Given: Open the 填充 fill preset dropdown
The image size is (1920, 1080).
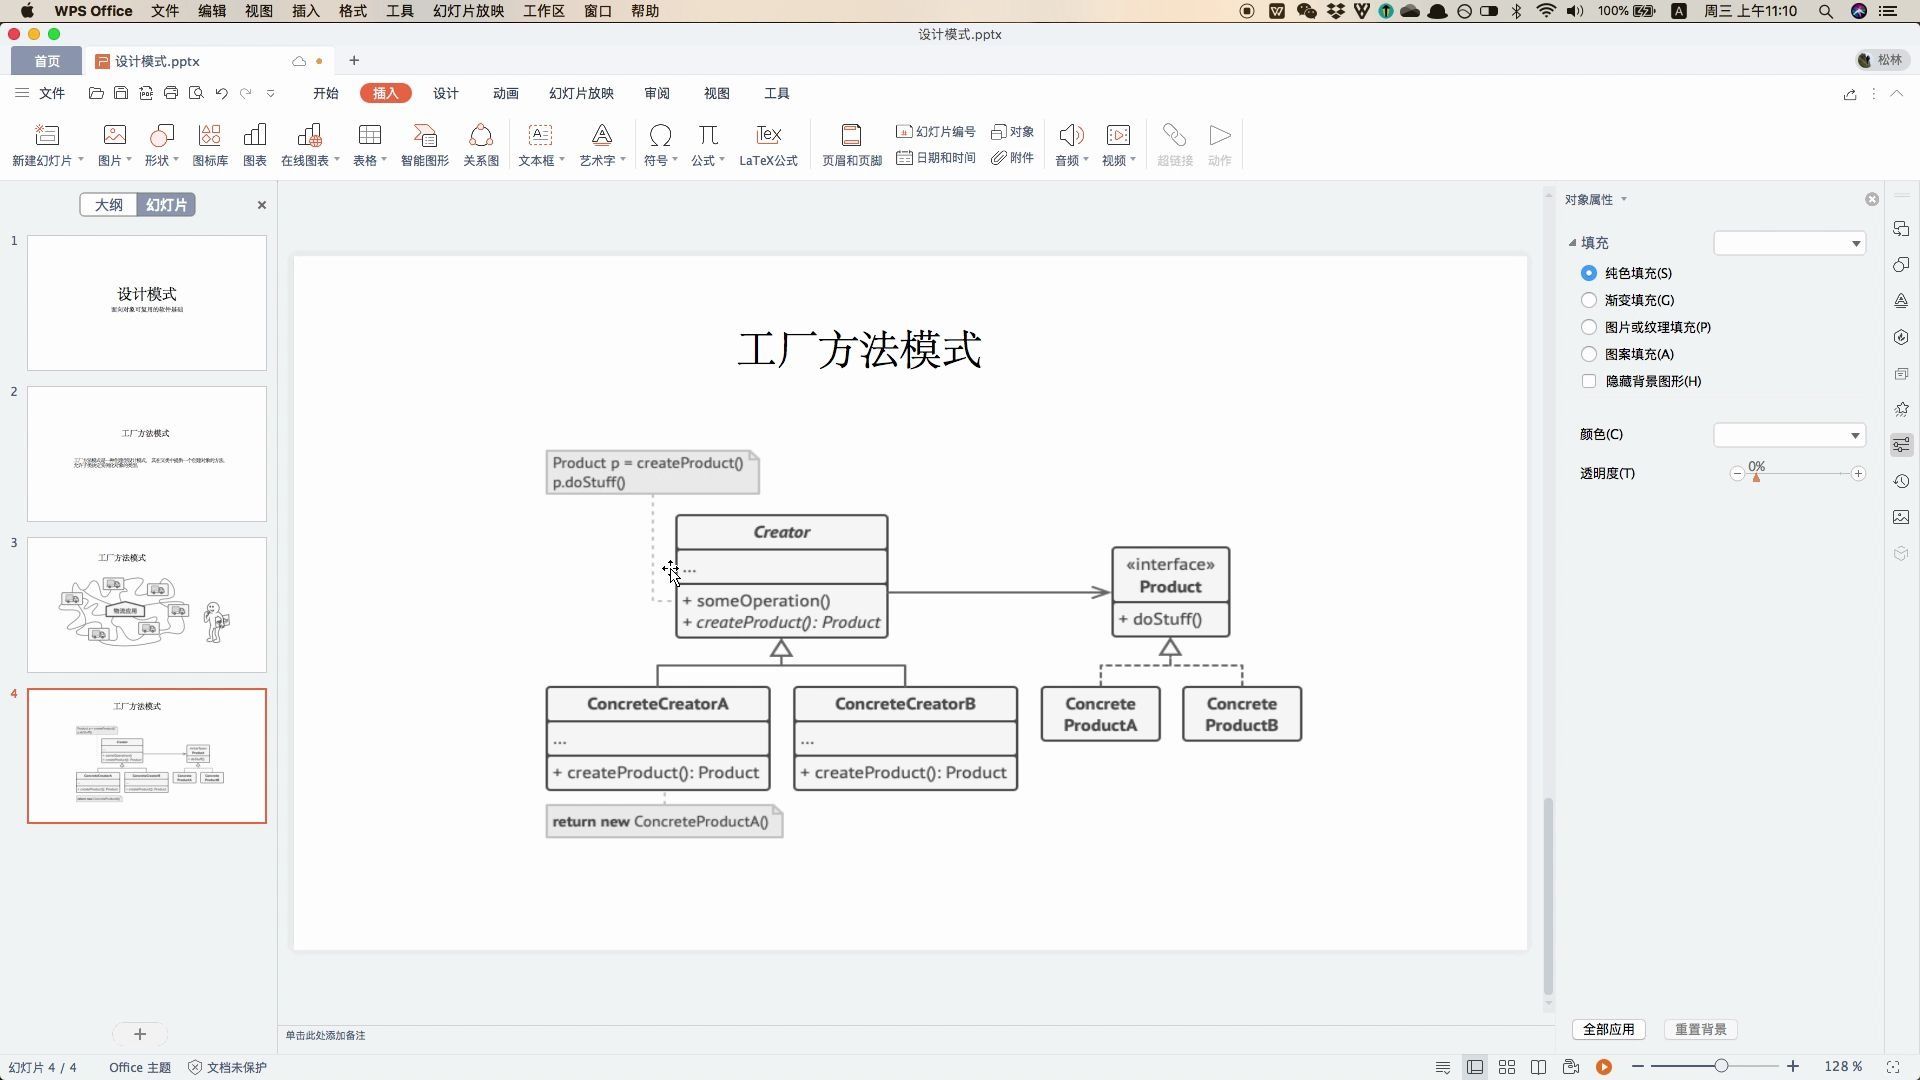Looking at the screenshot, I should [1789, 243].
